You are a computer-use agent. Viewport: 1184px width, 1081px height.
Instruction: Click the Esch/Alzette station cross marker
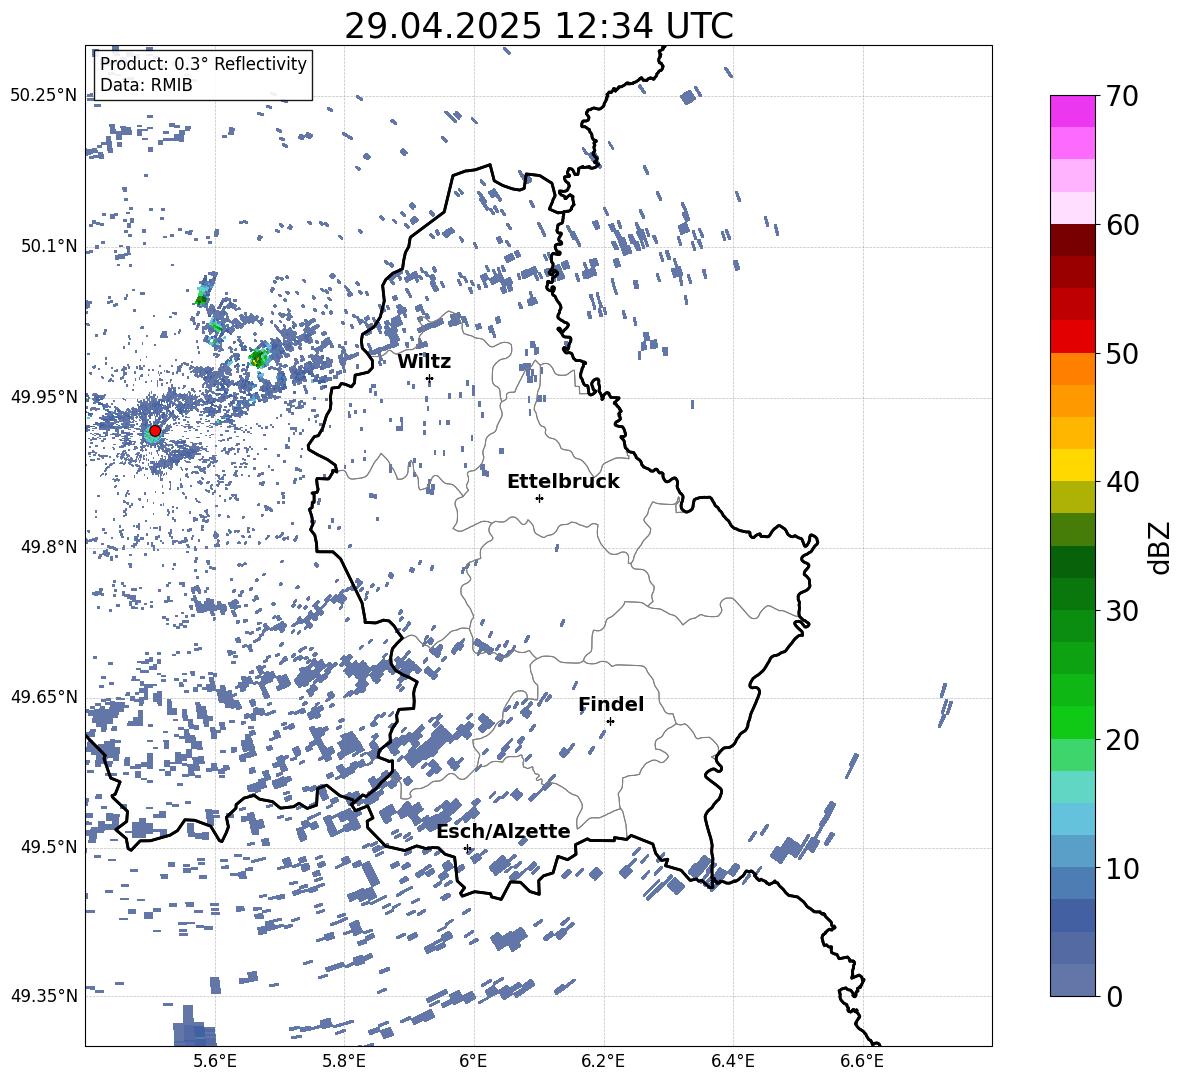point(467,848)
